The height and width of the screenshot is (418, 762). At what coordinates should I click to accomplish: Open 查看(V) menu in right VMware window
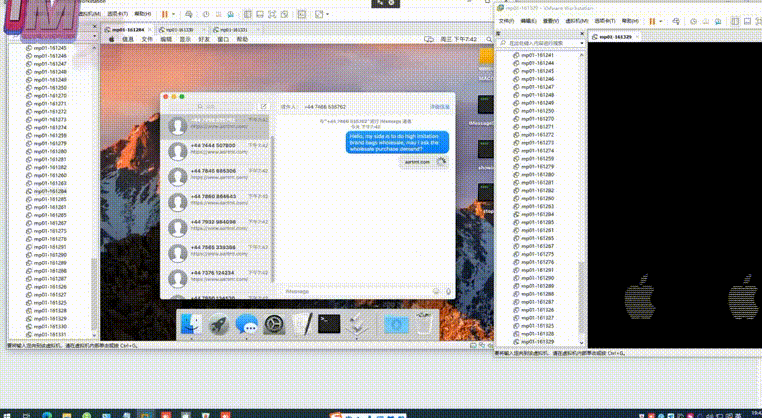point(551,21)
